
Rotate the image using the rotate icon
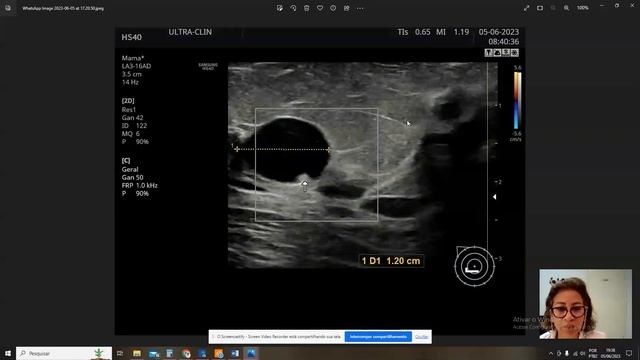[293, 8]
